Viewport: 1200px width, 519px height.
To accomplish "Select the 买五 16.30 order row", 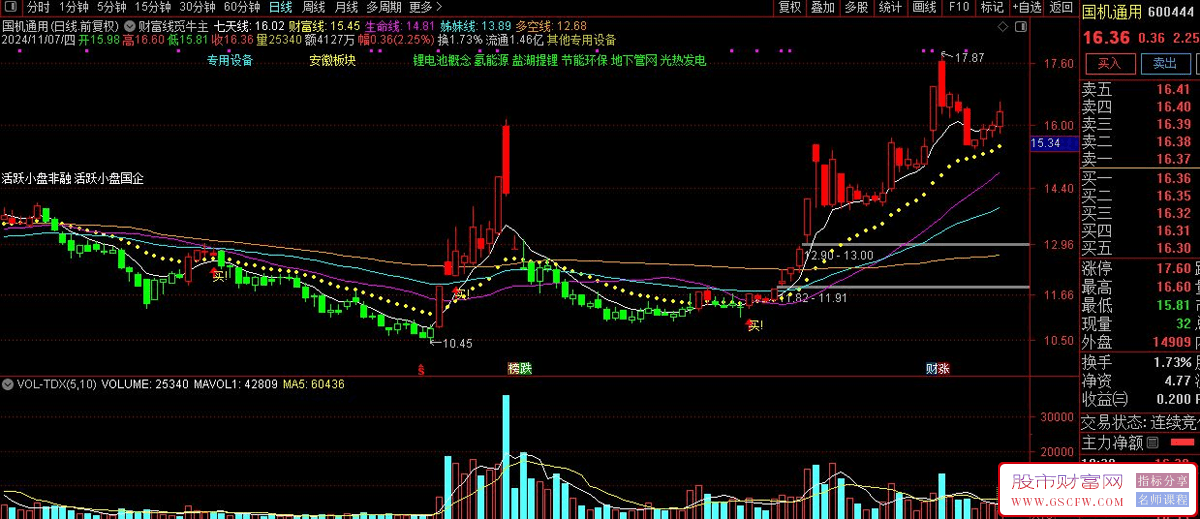I will [1140, 248].
